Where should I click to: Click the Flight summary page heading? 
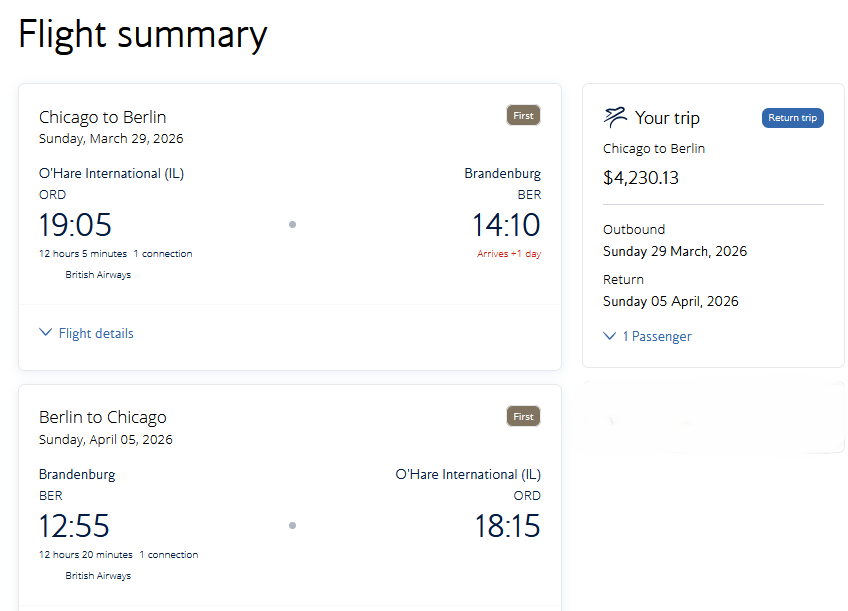(143, 34)
